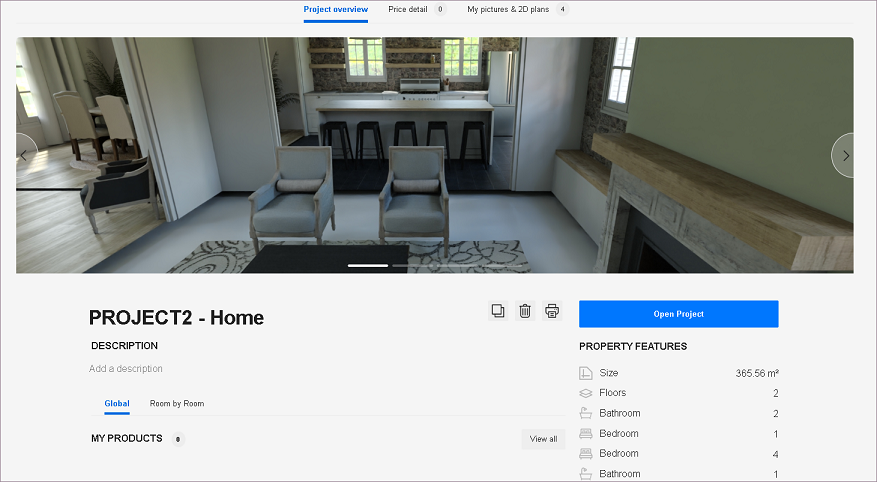The height and width of the screenshot is (482, 877).
Task: Click the Add a description field
Action: coord(126,369)
